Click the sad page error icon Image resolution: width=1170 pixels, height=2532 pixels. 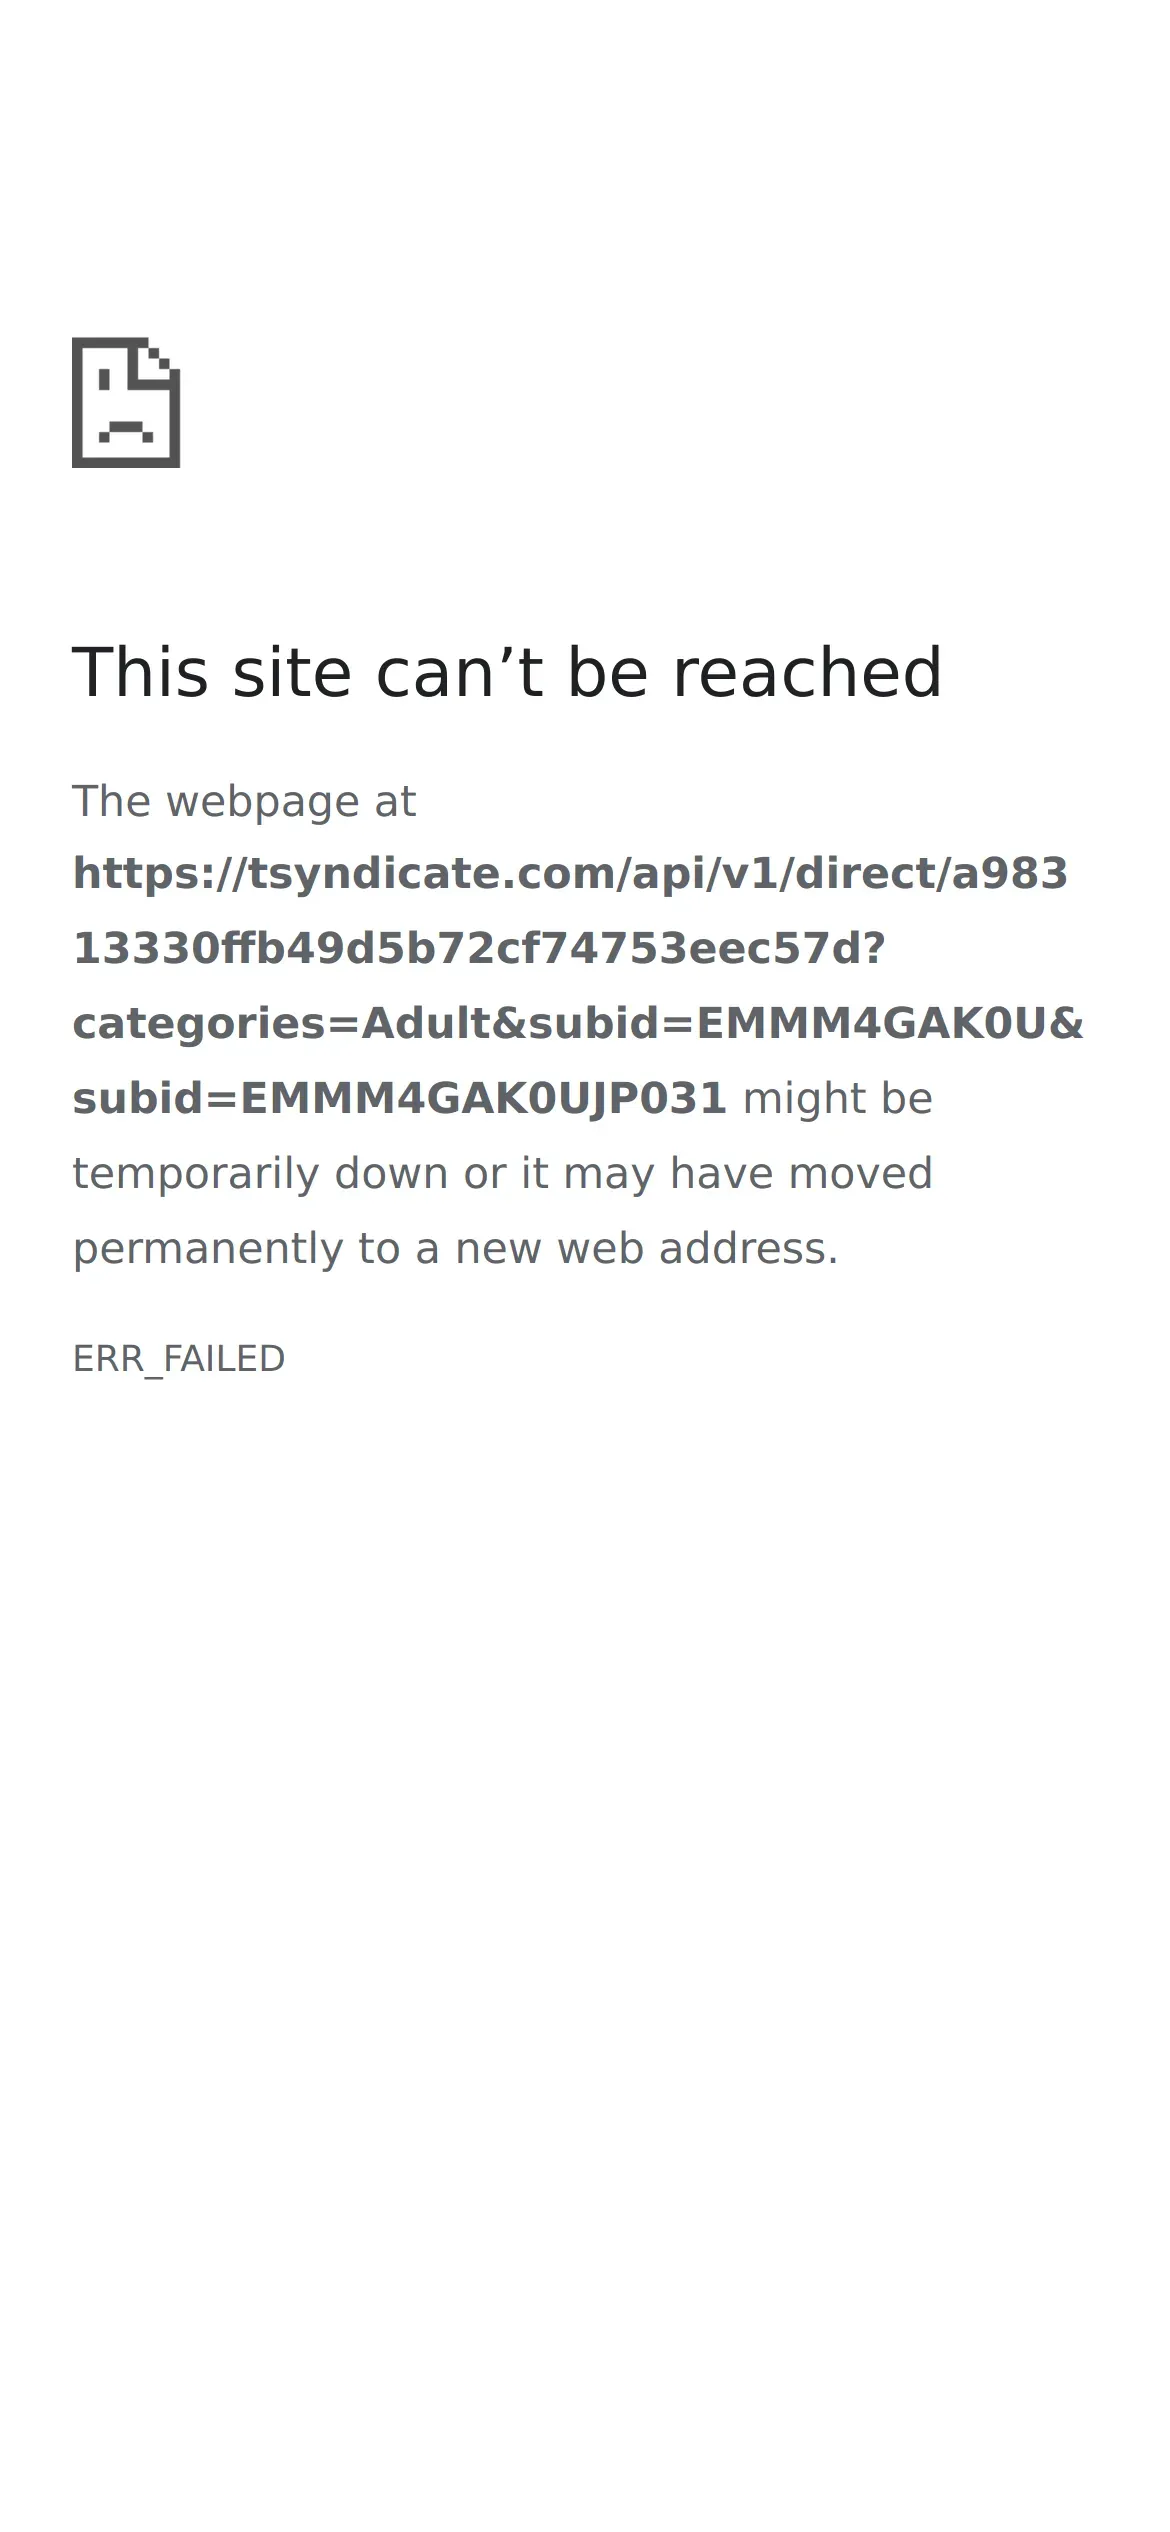point(126,402)
